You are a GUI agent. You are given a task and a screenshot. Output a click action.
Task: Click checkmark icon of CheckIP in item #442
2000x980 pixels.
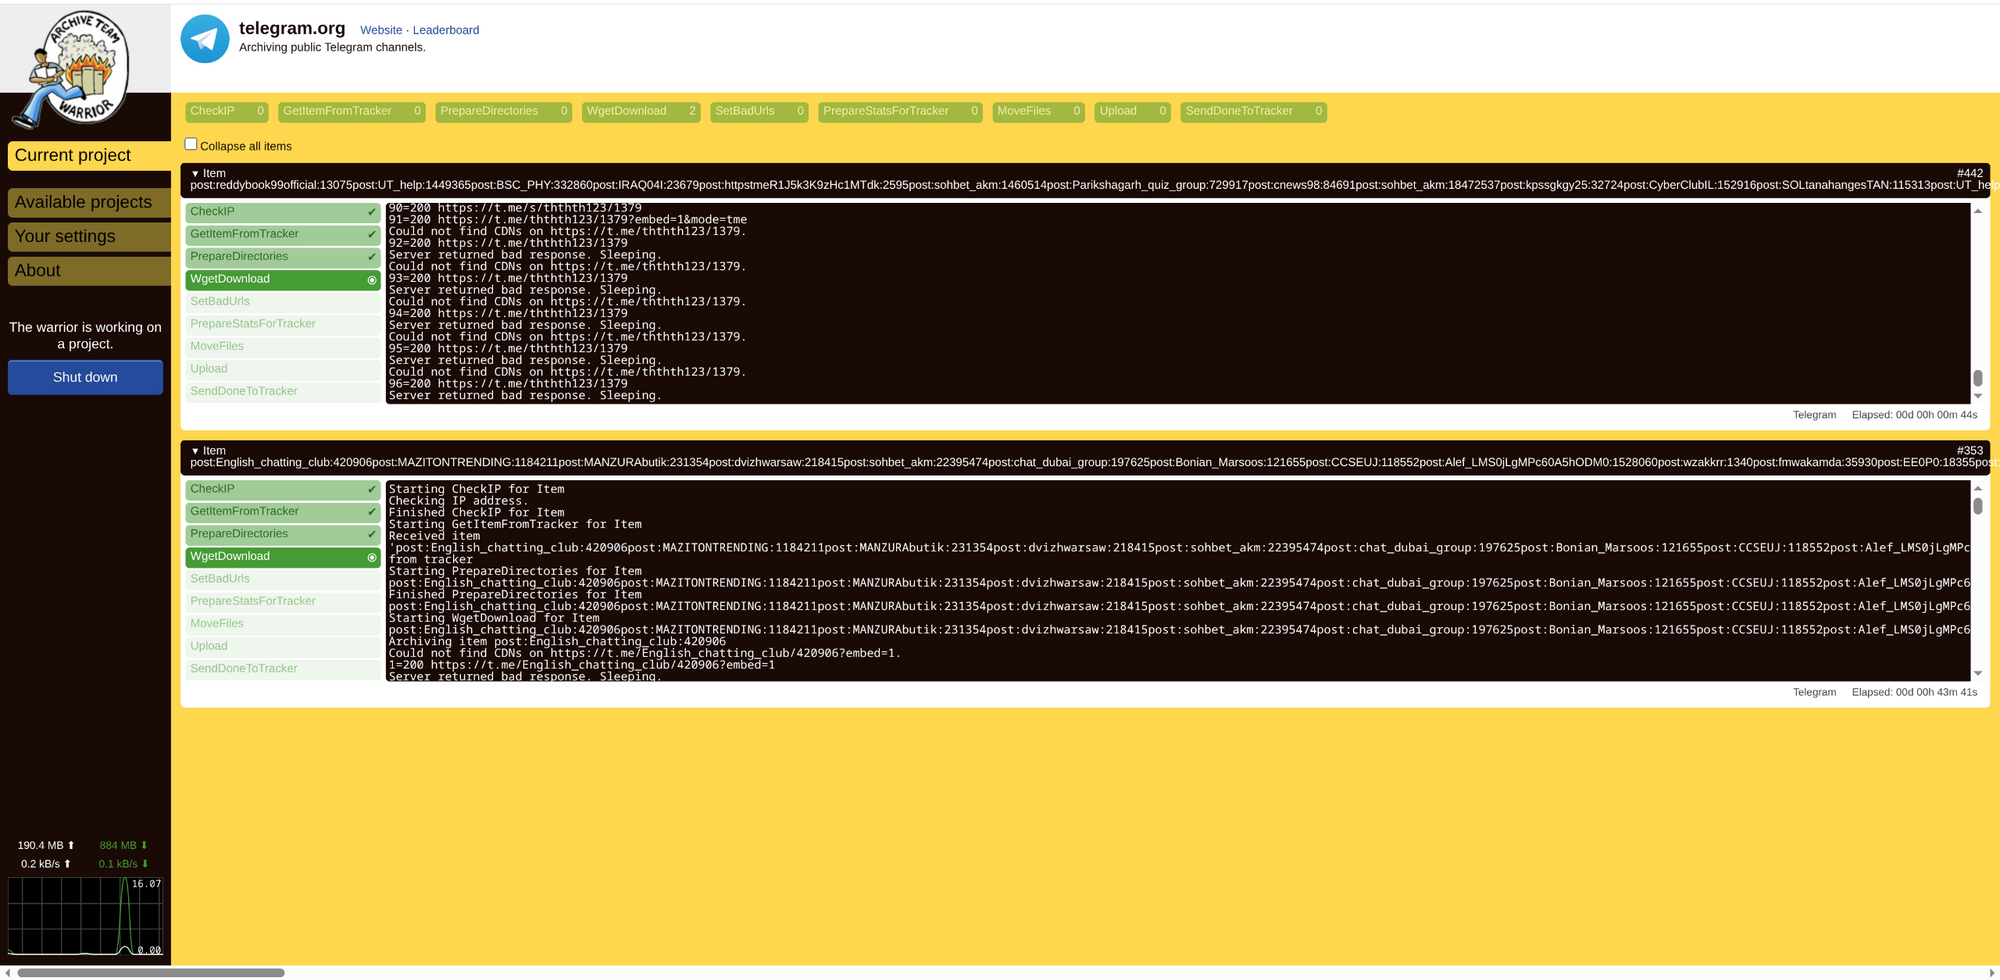pos(372,212)
